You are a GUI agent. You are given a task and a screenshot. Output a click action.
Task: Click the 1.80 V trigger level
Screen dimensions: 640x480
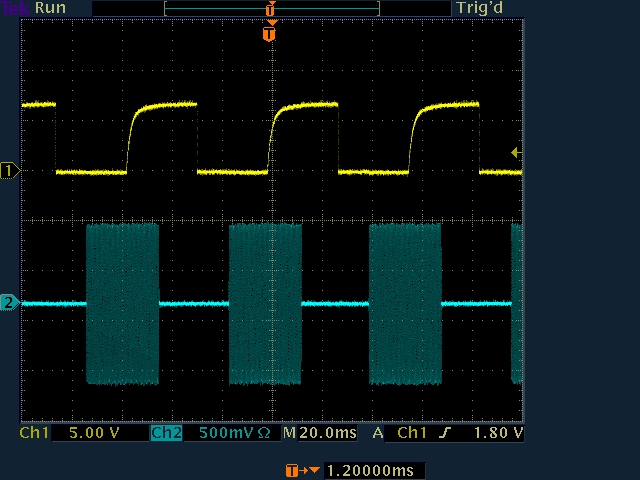click(498, 433)
